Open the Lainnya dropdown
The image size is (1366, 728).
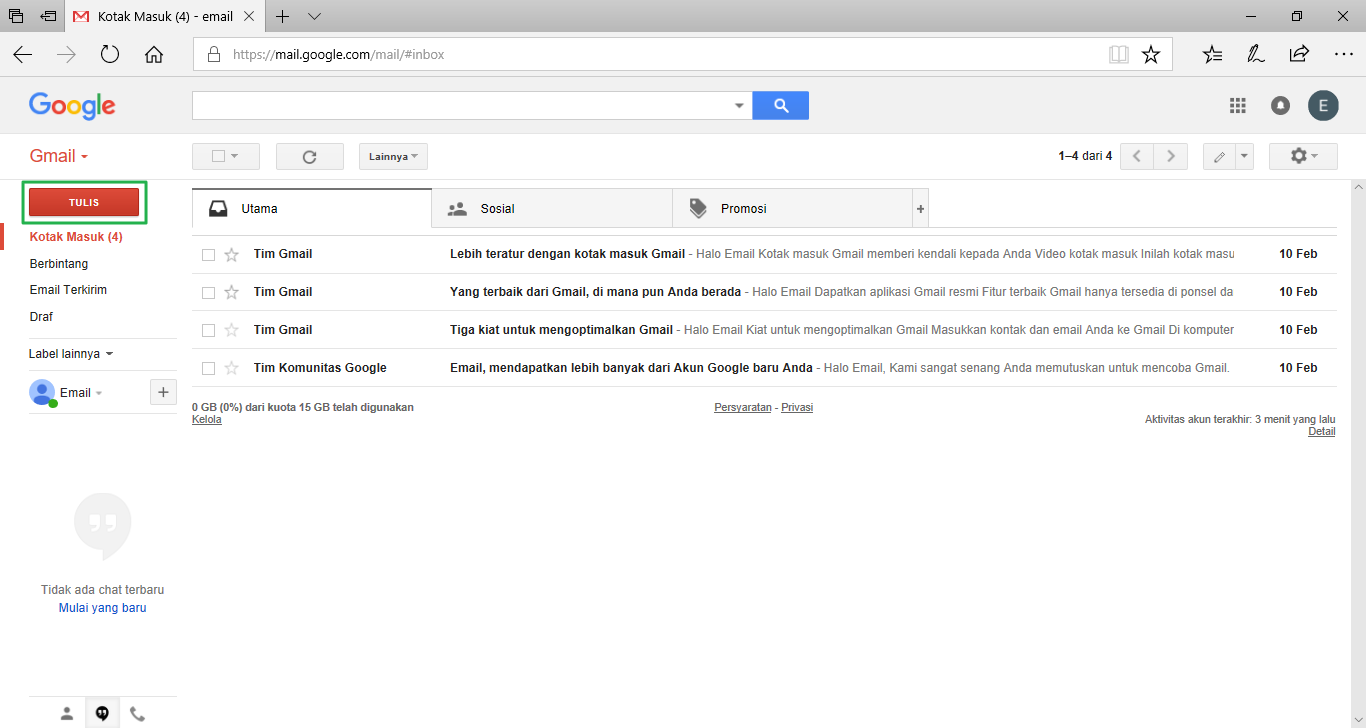[x=393, y=157]
